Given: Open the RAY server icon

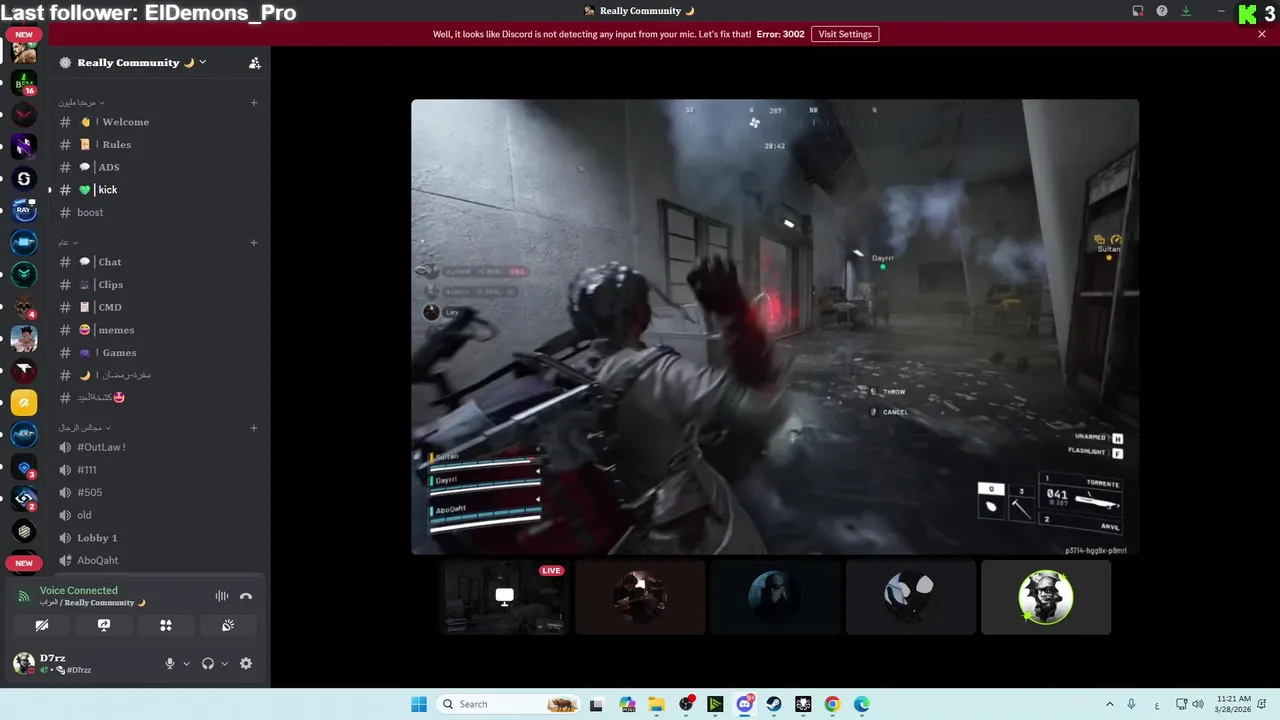Looking at the screenshot, I should [24, 211].
